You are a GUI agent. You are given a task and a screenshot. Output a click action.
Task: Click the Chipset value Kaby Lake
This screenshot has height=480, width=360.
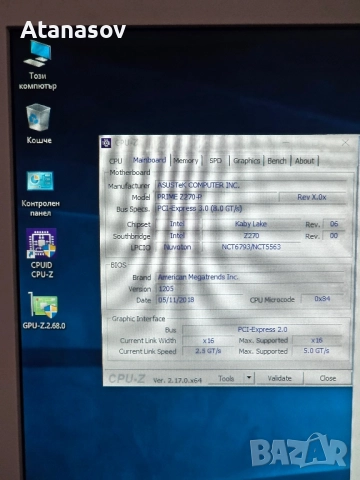[x=251, y=224]
